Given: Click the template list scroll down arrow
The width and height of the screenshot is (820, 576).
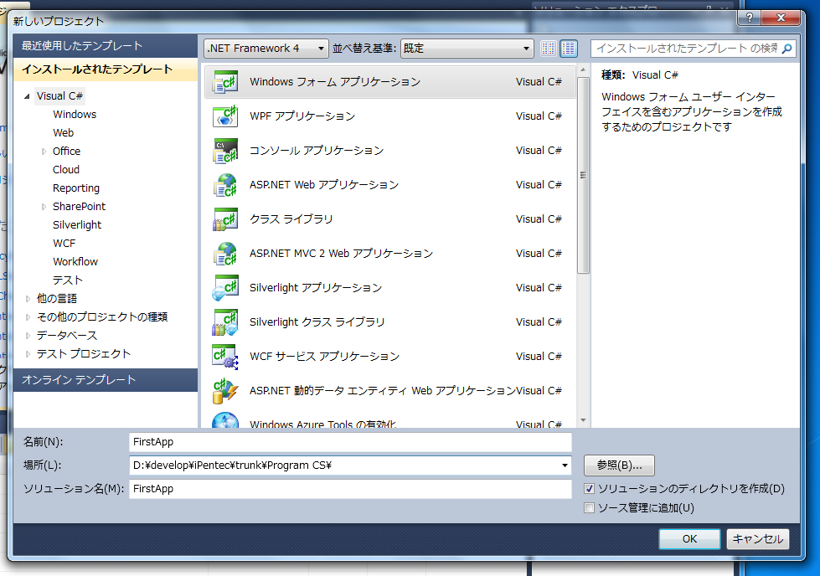Looking at the screenshot, I should tap(583, 421).
